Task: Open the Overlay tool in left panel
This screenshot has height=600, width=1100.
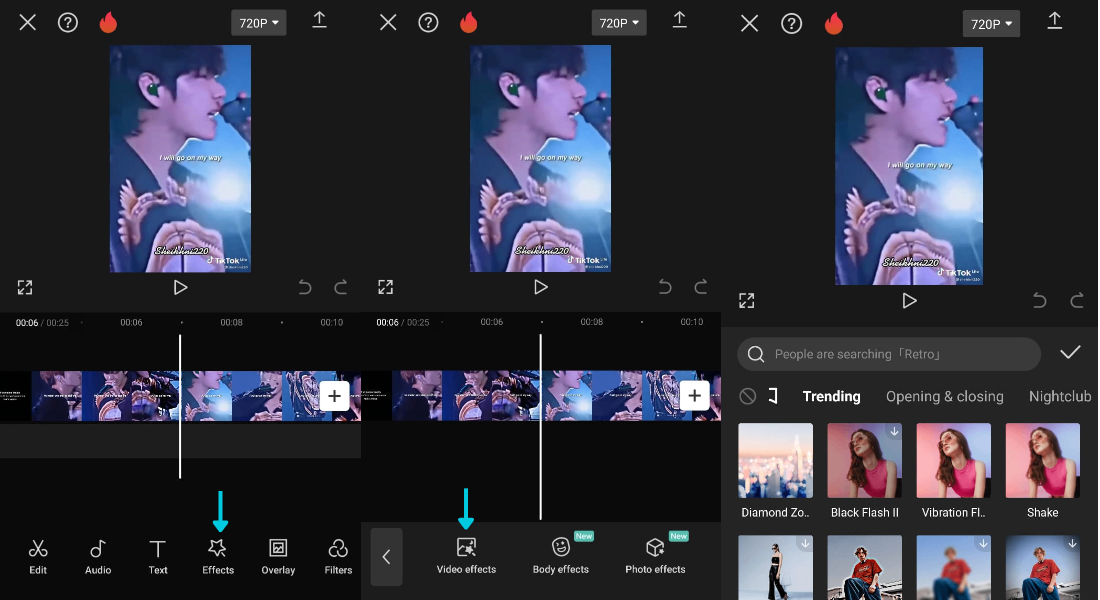Action: [278, 556]
